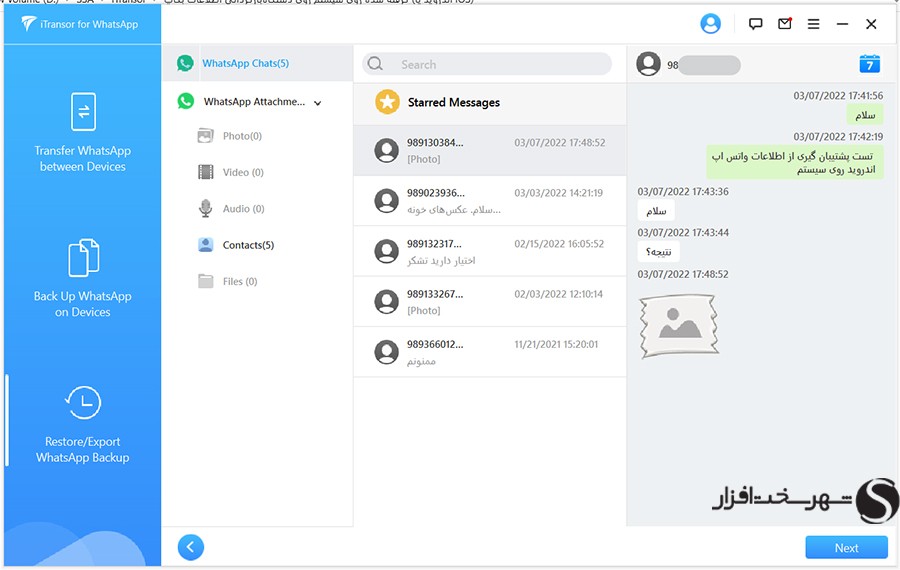Open Contacts(5) list
The image size is (900, 570).
(236, 245)
